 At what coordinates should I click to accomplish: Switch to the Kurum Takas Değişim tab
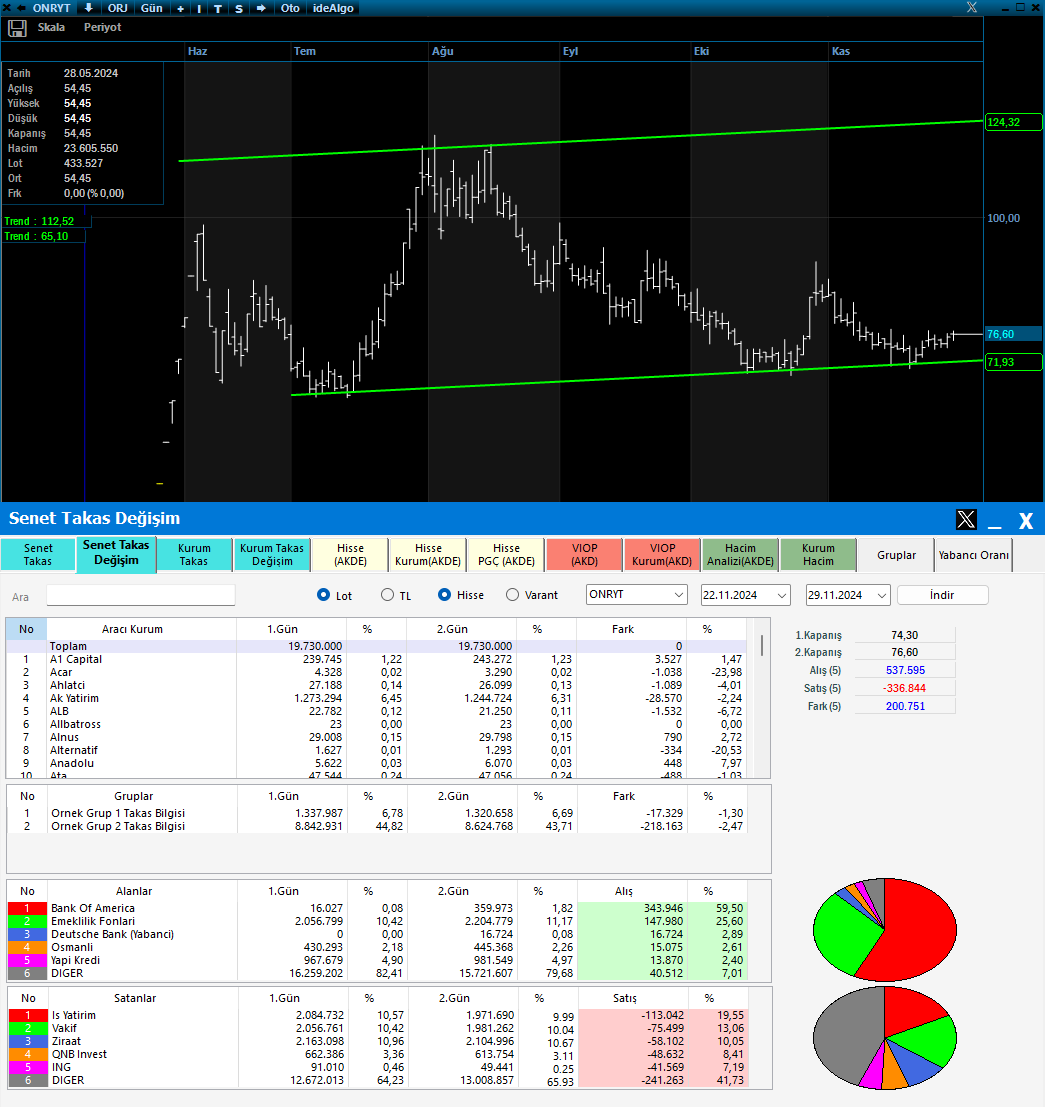272,554
